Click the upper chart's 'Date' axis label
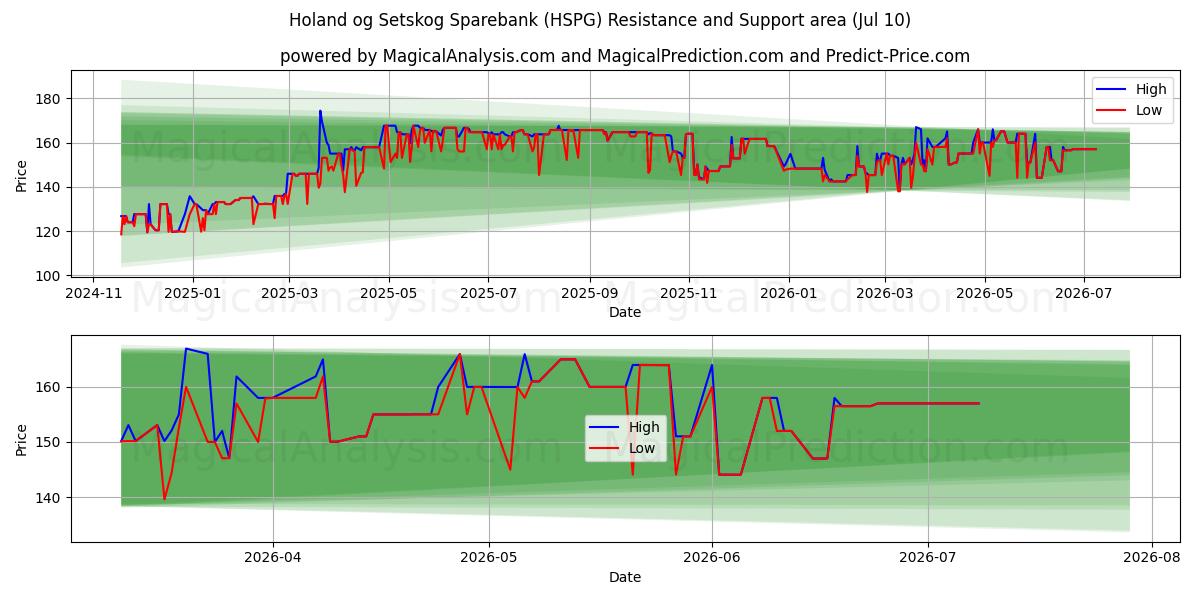This screenshot has height=600, width=1200. pyautogui.click(x=625, y=313)
